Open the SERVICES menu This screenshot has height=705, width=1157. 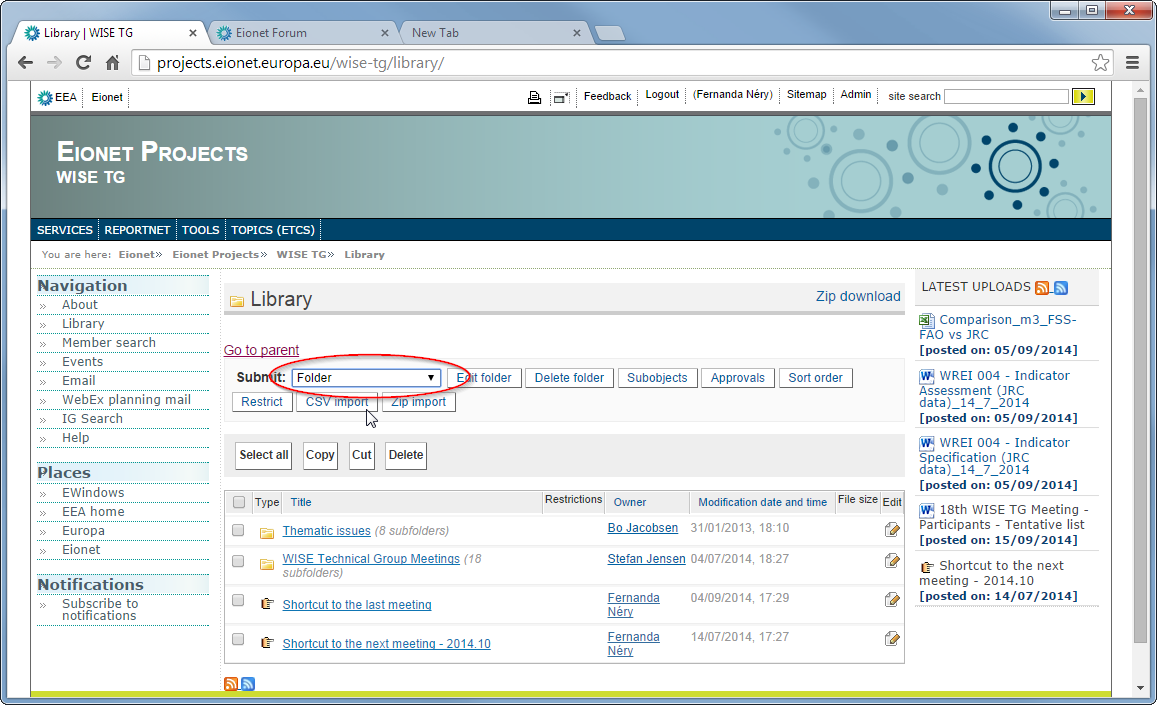(x=65, y=230)
